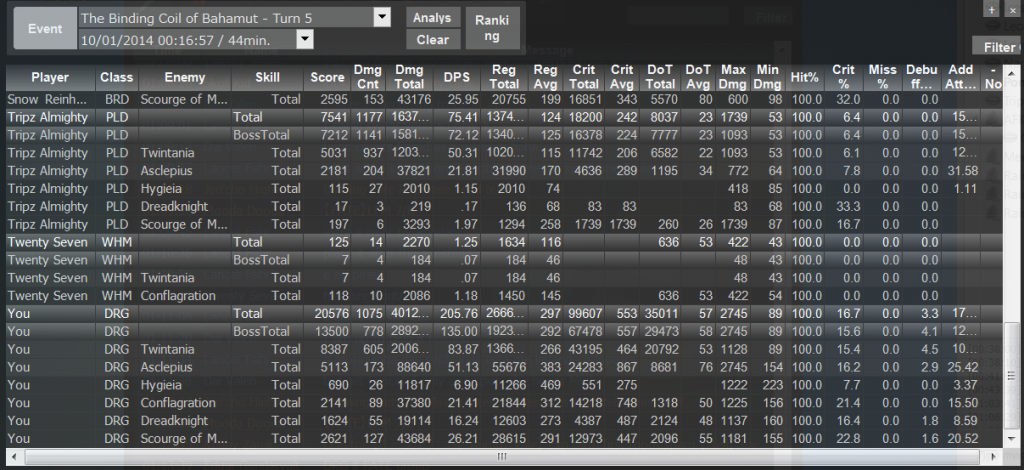Select Tripz Almighty Asclepius enemy cell

(x=167, y=171)
